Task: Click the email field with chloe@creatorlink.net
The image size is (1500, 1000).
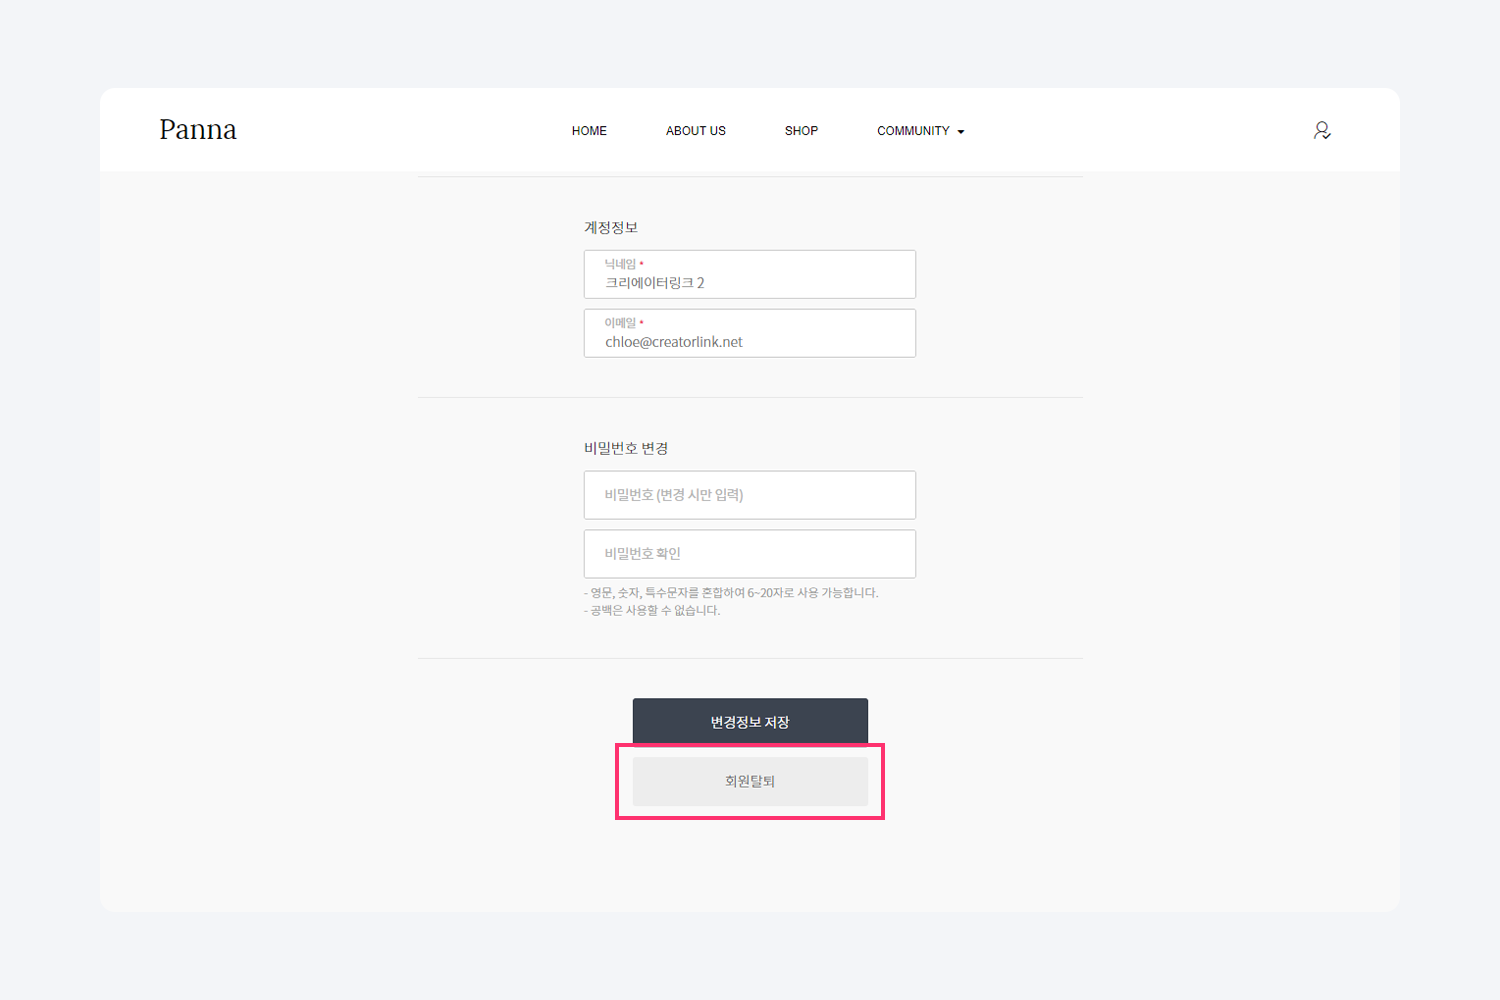Action: tap(750, 342)
